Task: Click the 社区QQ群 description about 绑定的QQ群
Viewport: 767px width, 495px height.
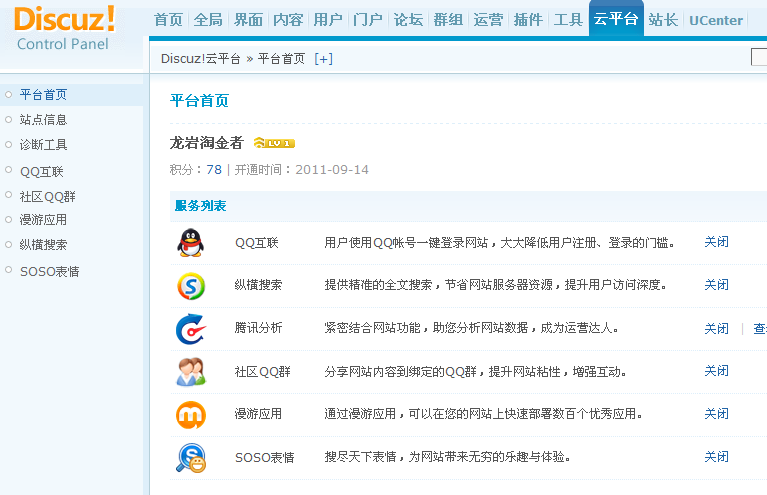Action: coord(475,372)
